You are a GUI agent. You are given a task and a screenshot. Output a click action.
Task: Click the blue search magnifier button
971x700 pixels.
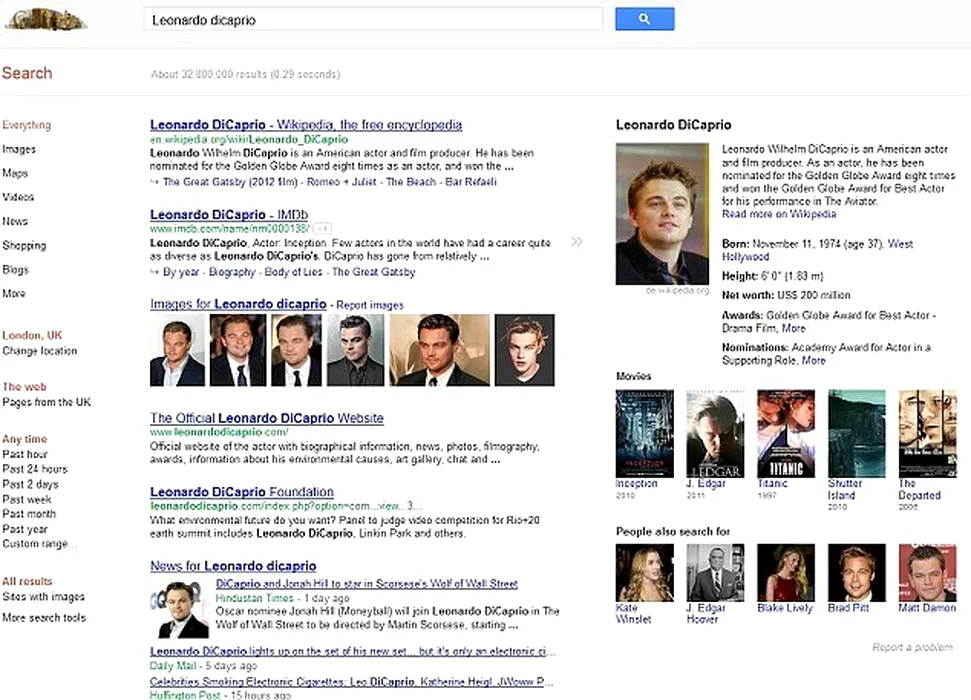(644, 19)
